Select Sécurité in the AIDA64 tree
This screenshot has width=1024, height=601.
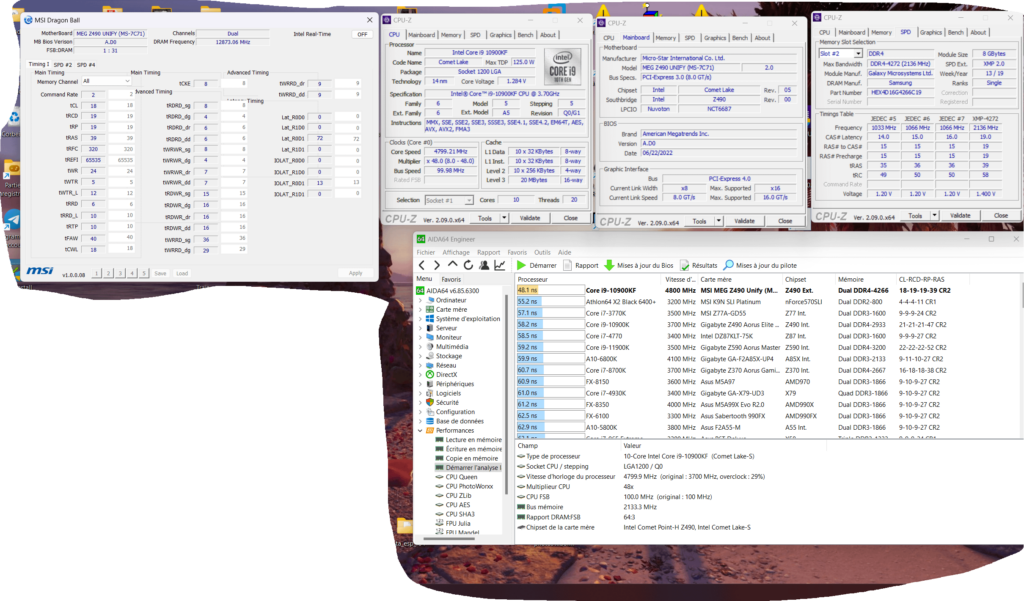click(447, 402)
